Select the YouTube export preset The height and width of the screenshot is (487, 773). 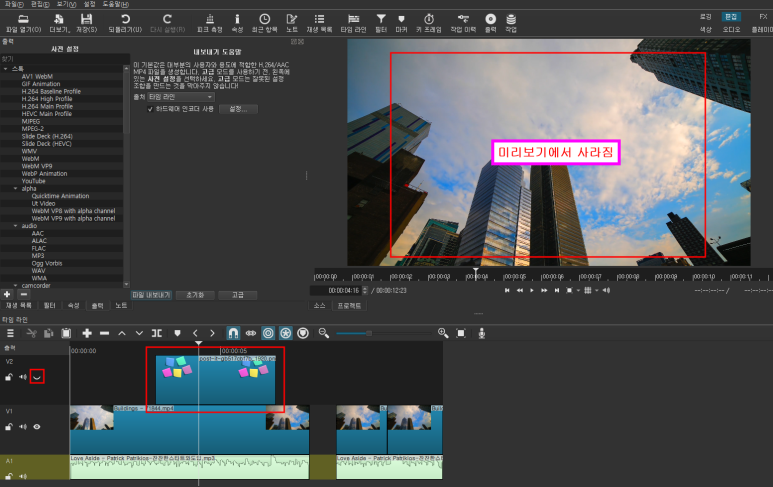point(34,181)
